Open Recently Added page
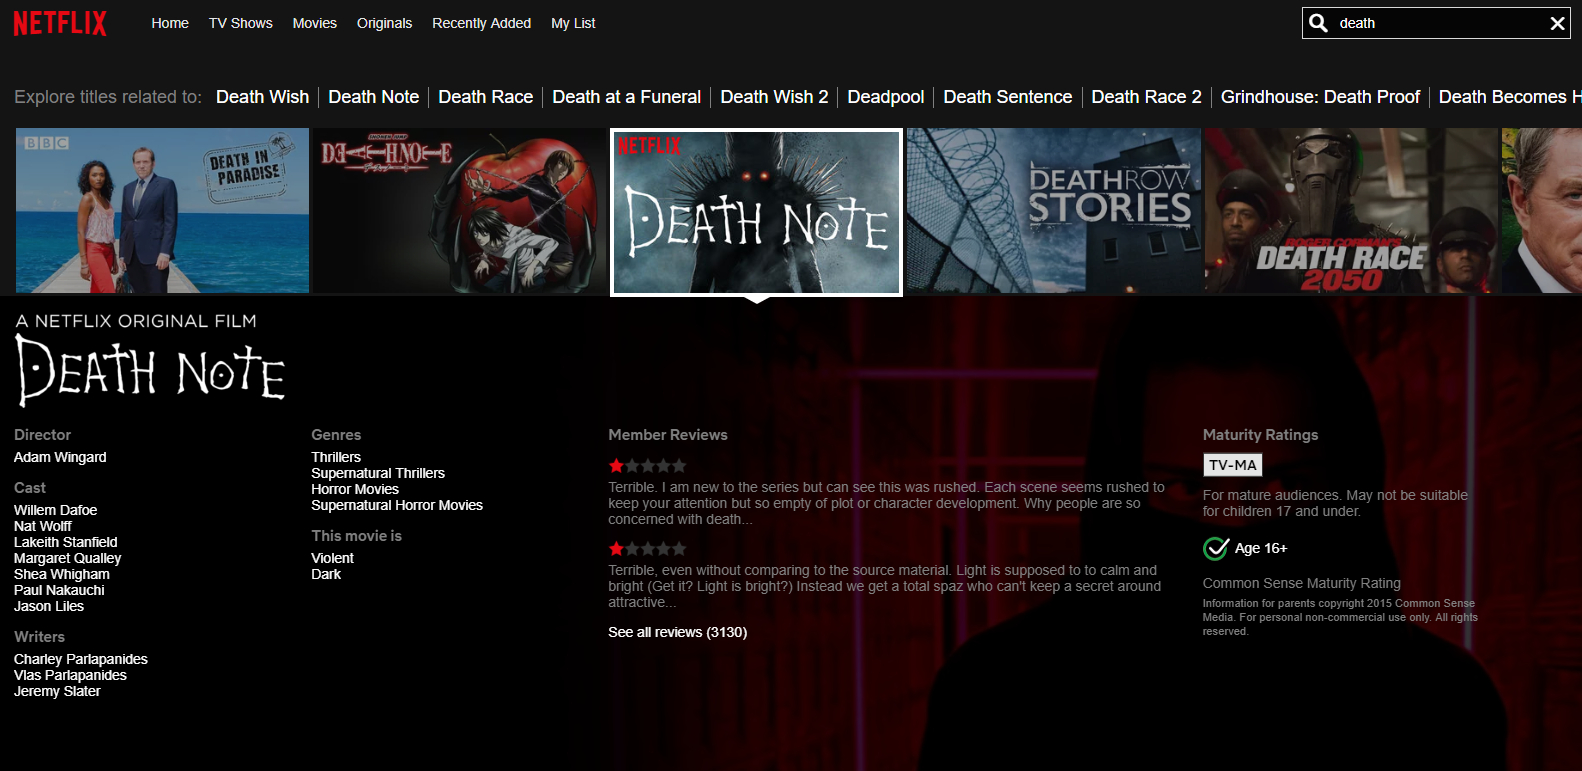 coord(481,23)
